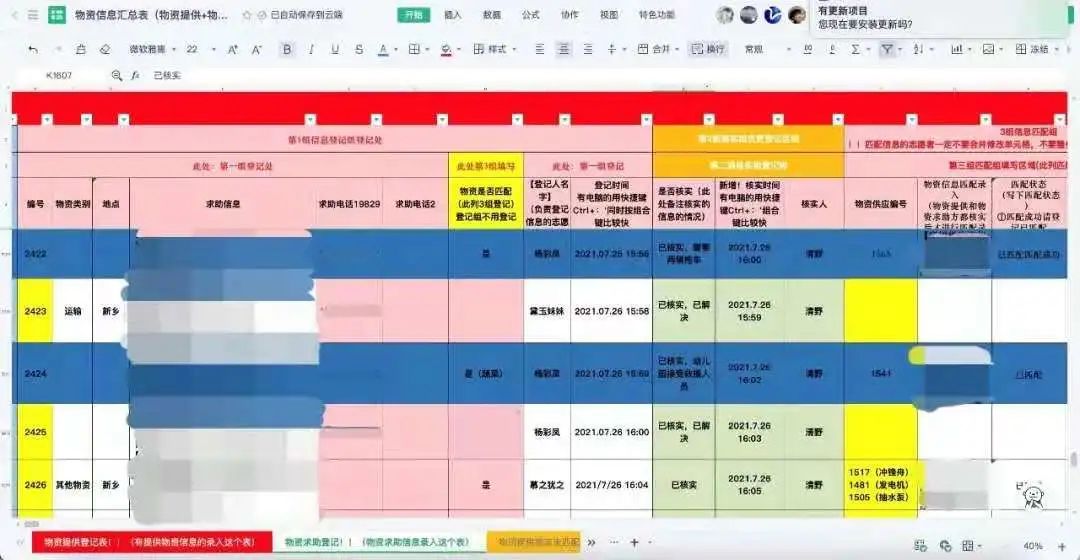Show more sheet tabs with » arrow
Screen dimensions: 1080x560
(591, 543)
